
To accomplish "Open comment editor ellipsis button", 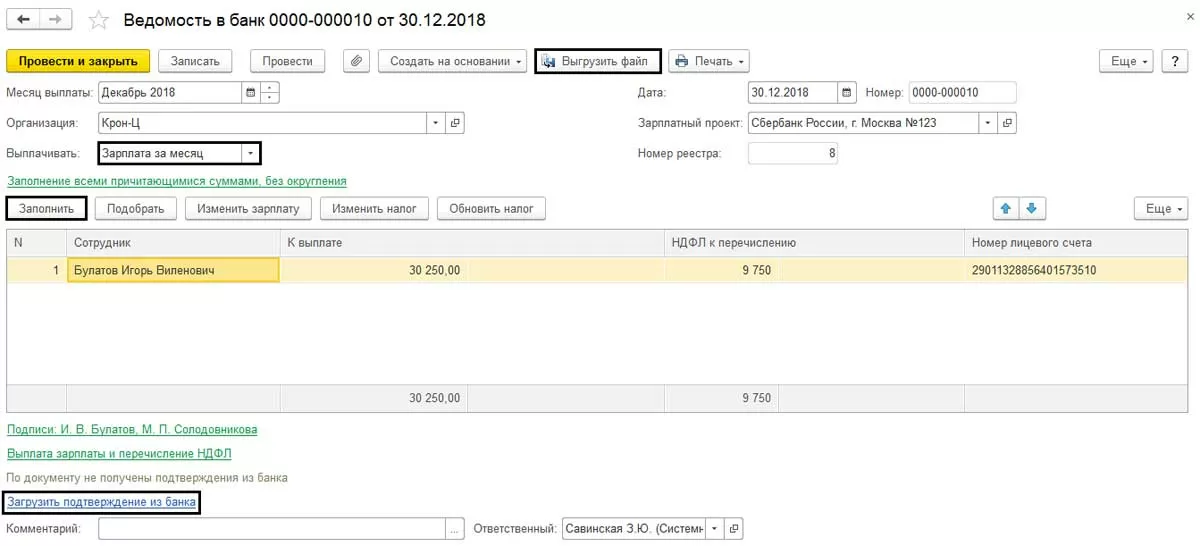I will pos(456,528).
